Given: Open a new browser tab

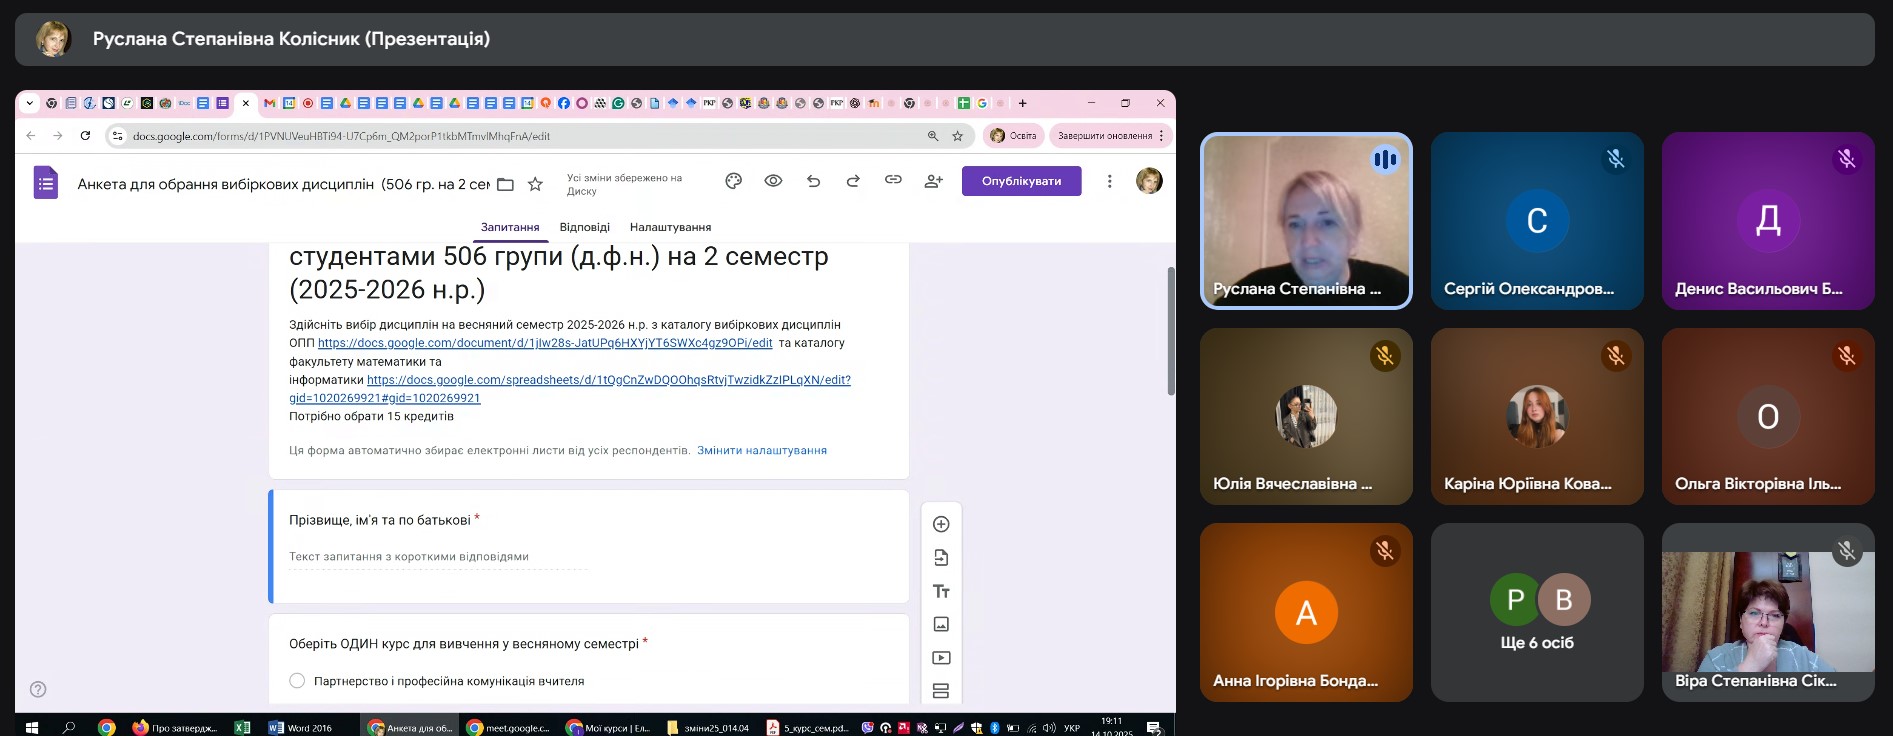Looking at the screenshot, I should [1022, 103].
